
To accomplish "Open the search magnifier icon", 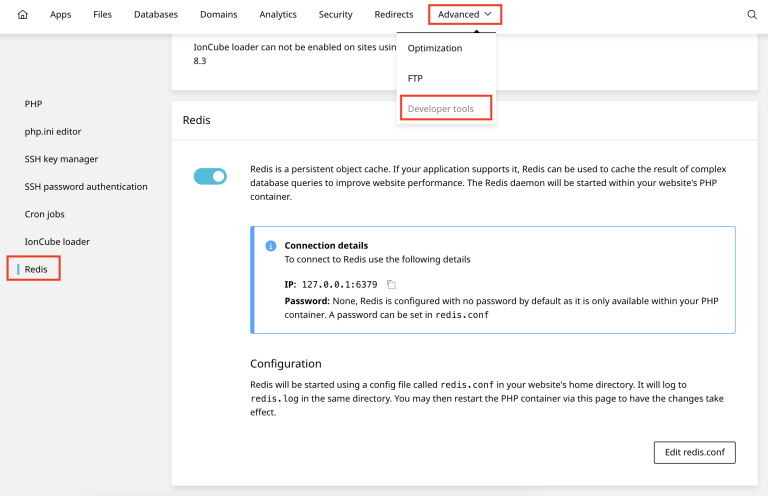I will point(752,15).
